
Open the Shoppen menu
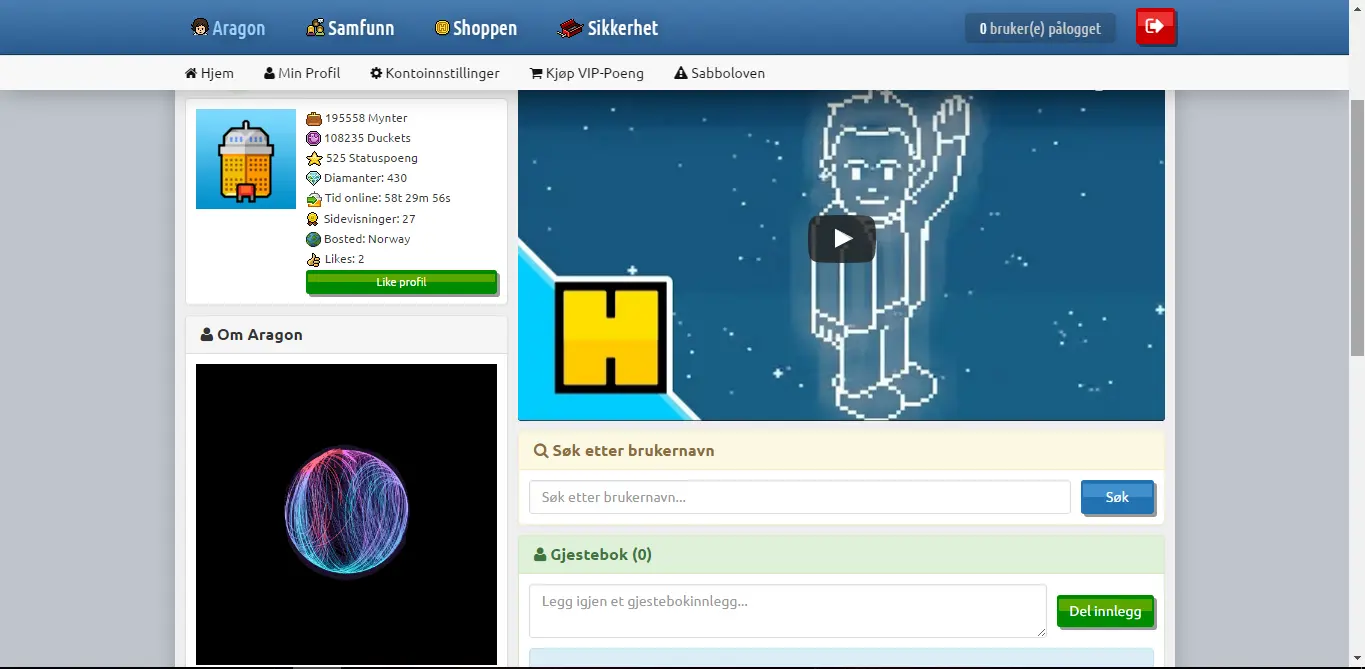(x=476, y=28)
